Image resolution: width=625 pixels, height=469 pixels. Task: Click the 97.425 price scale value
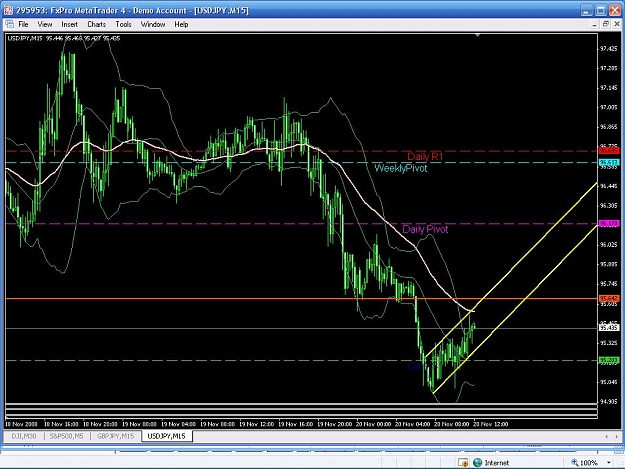(x=608, y=49)
